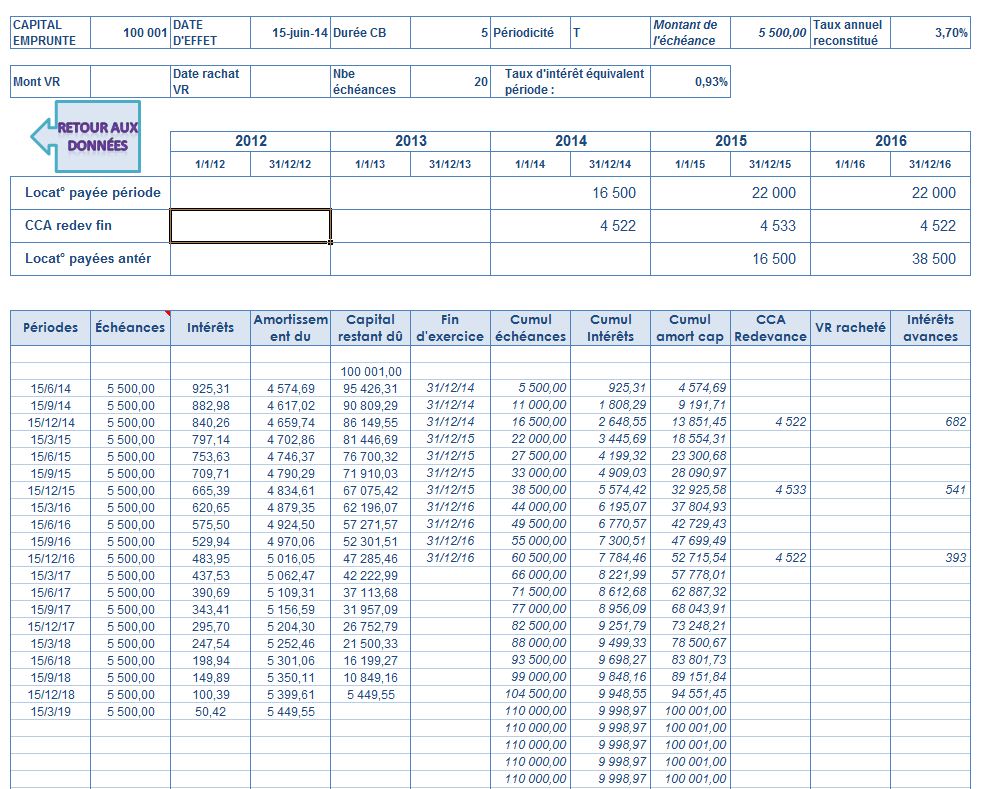Click the empty Mont VR value cell

[x=131, y=82]
